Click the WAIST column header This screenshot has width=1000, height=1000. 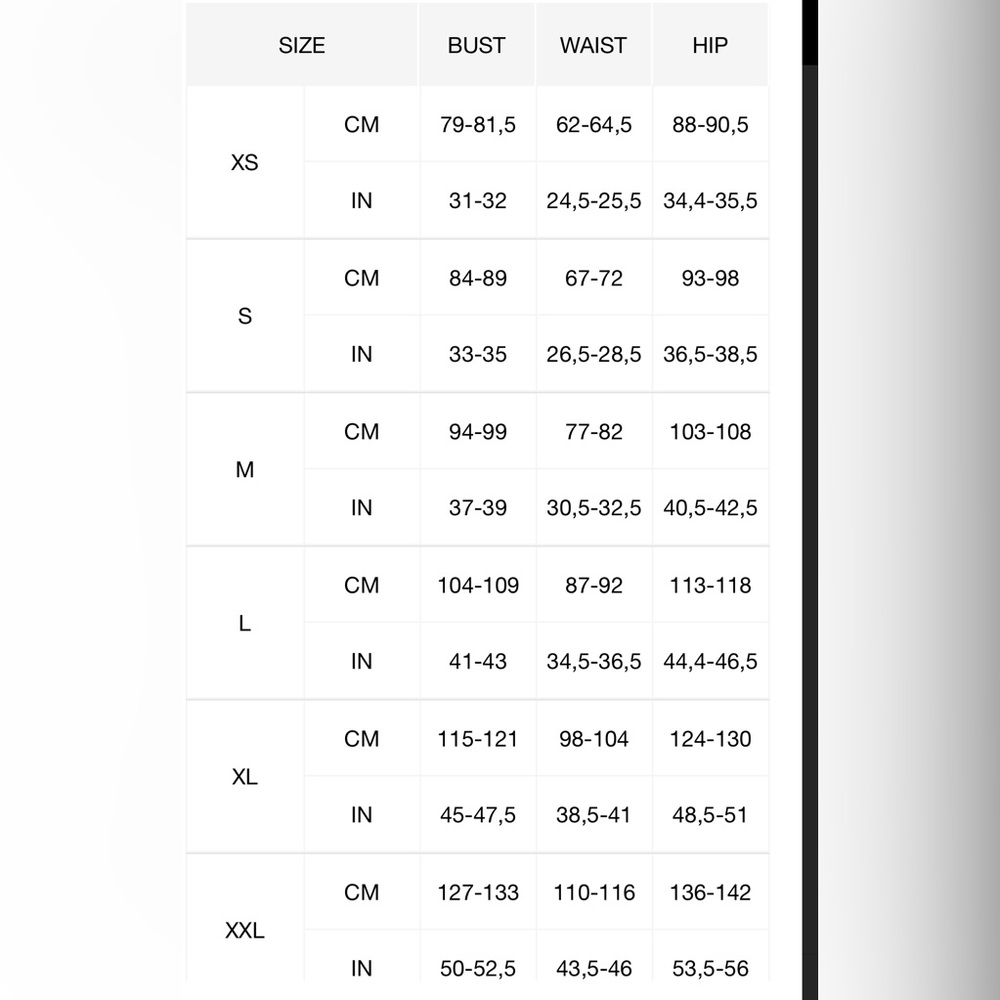point(593,45)
